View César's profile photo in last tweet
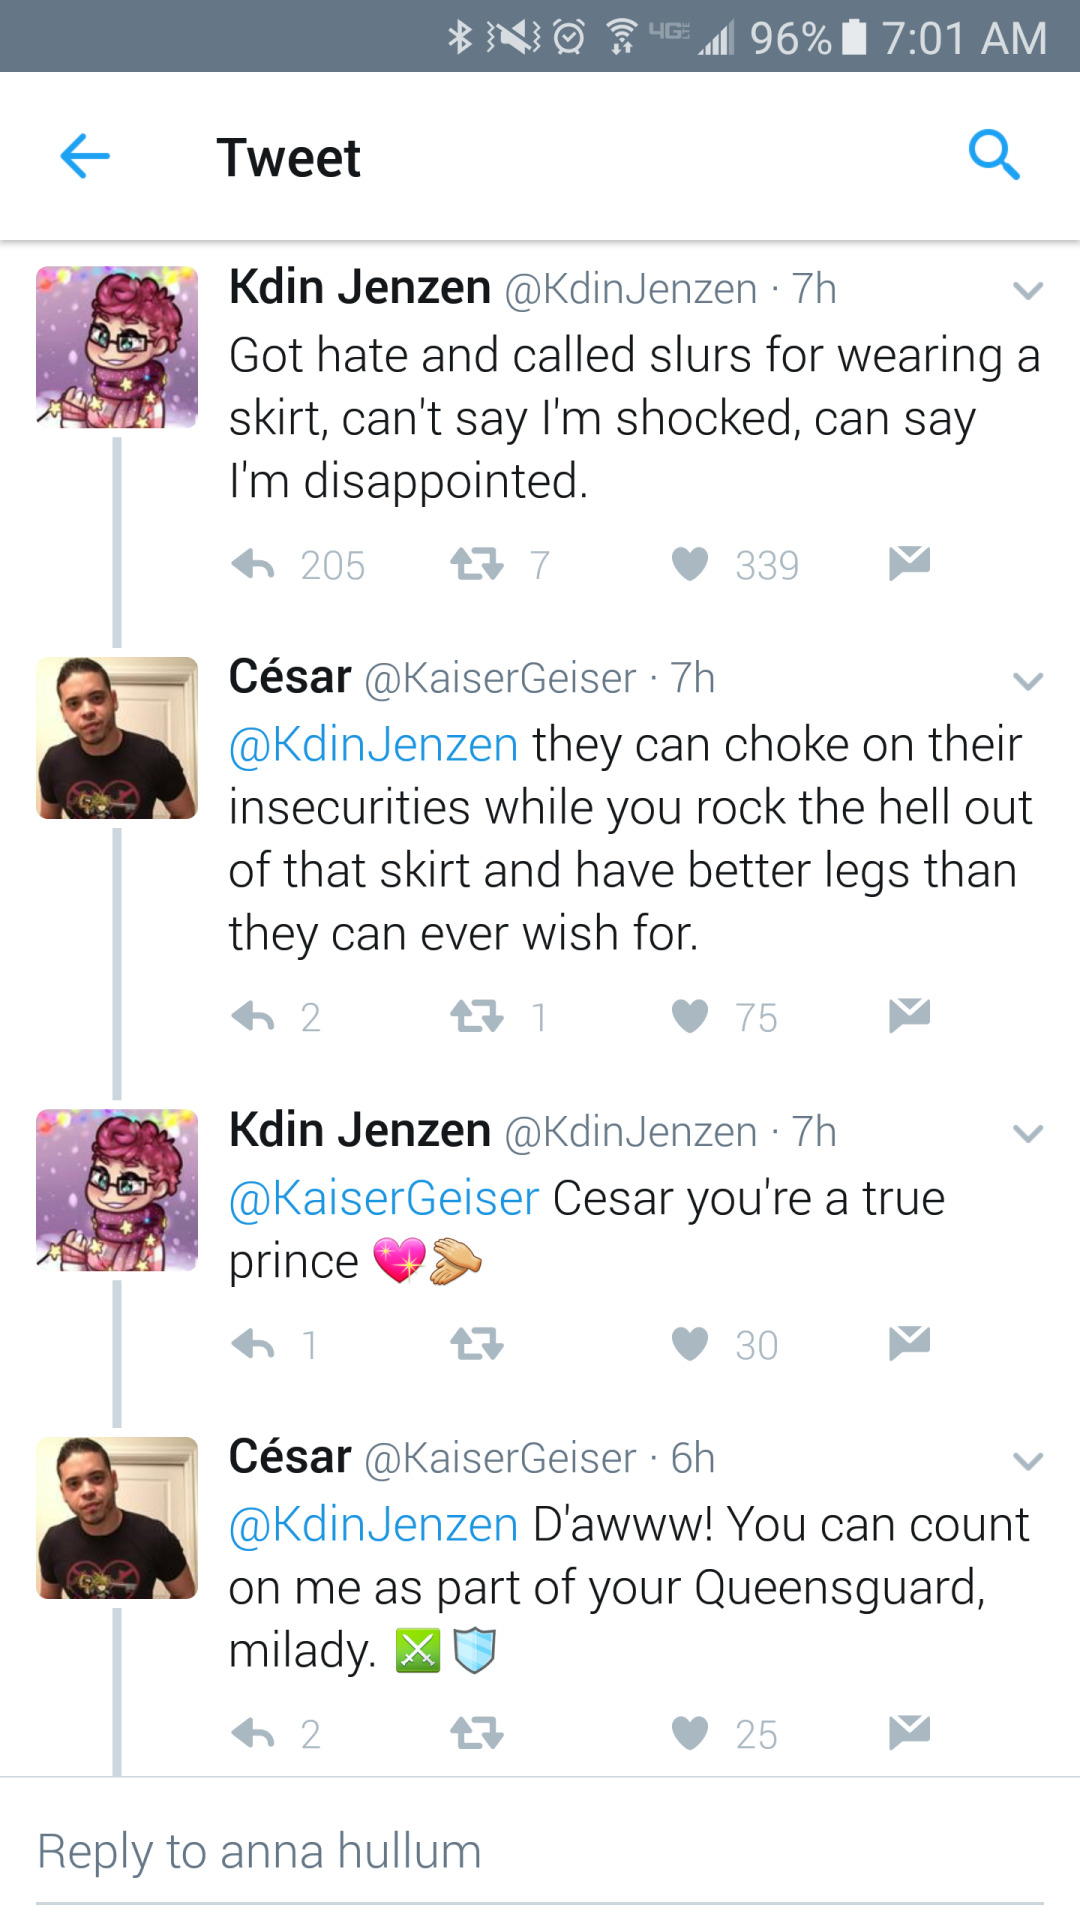 pos(117,1518)
